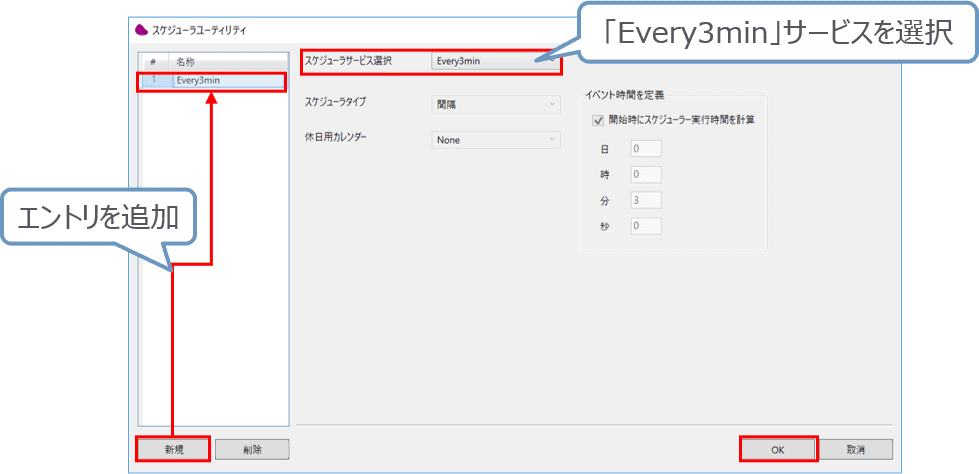The height and width of the screenshot is (474, 979).
Task: Cancel the dialog with 取消 button
Action: tap(855, 450)
